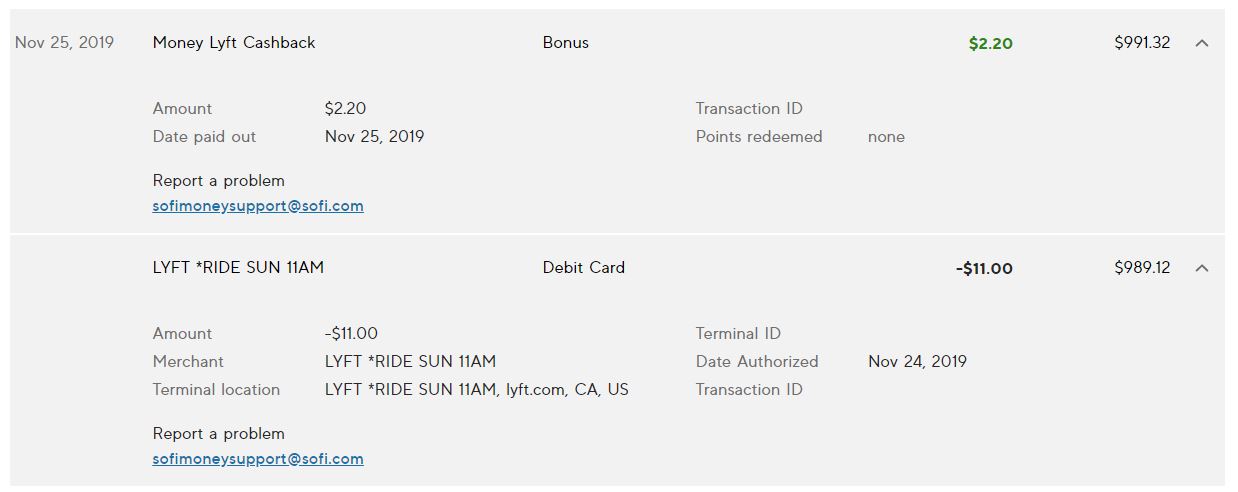Click Report a problem under cashback details
This screenshot has height=492, width=1238.
(x=219, y=181)
